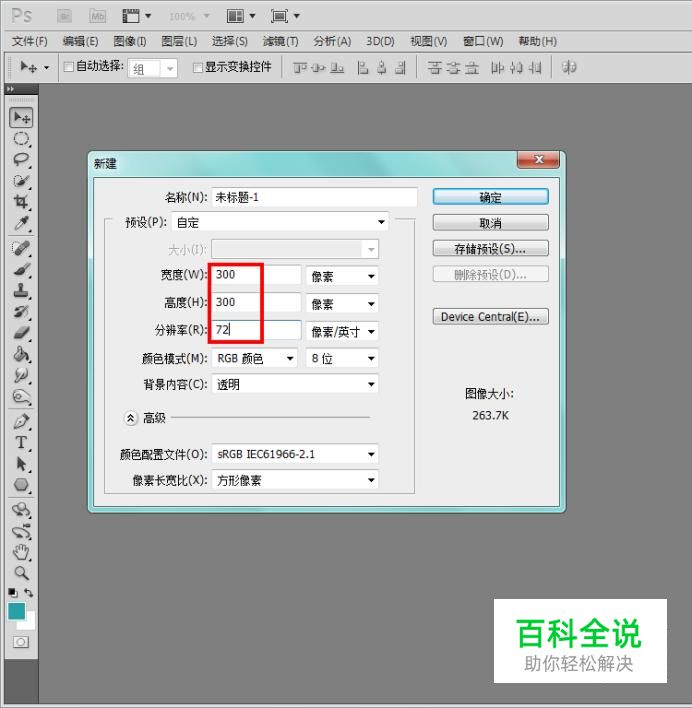
Task: Open the height unit dropdown
Action: (x=342, y=304)
